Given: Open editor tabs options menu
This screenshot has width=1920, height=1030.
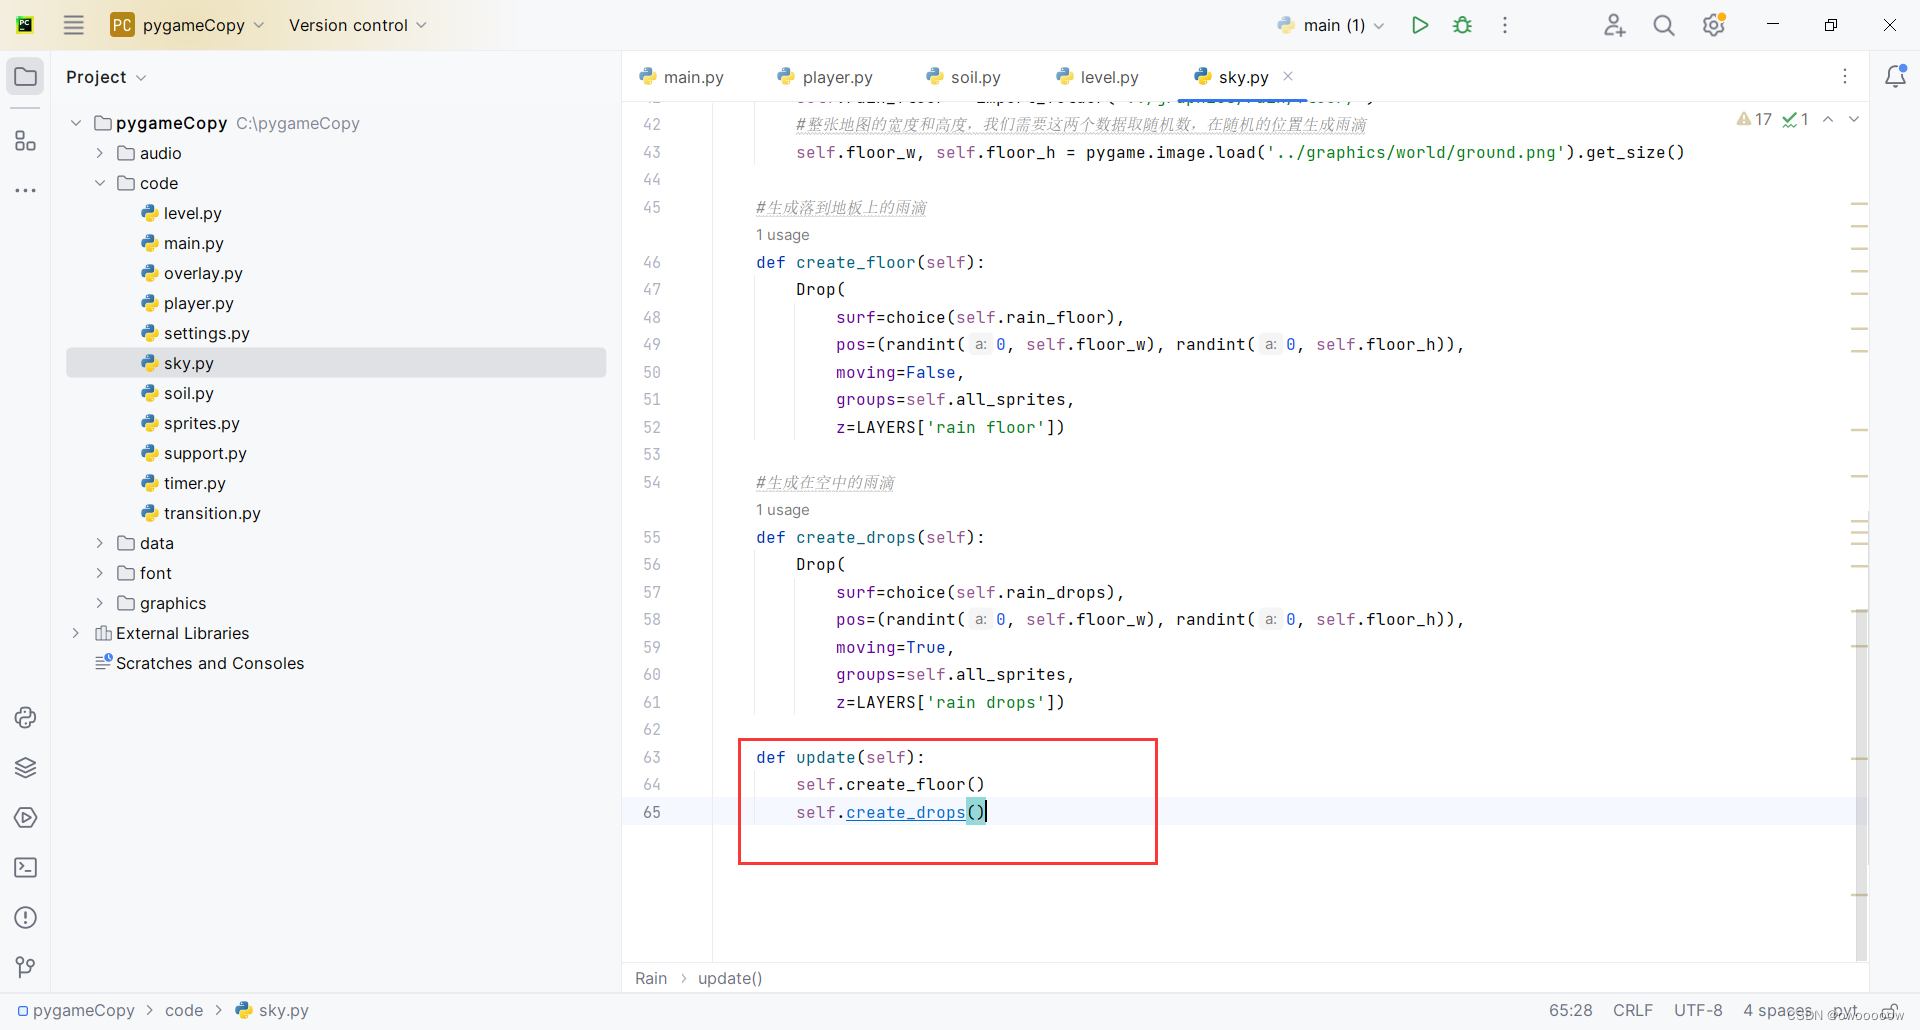Looking at the screenshot, I should 1845,77.
